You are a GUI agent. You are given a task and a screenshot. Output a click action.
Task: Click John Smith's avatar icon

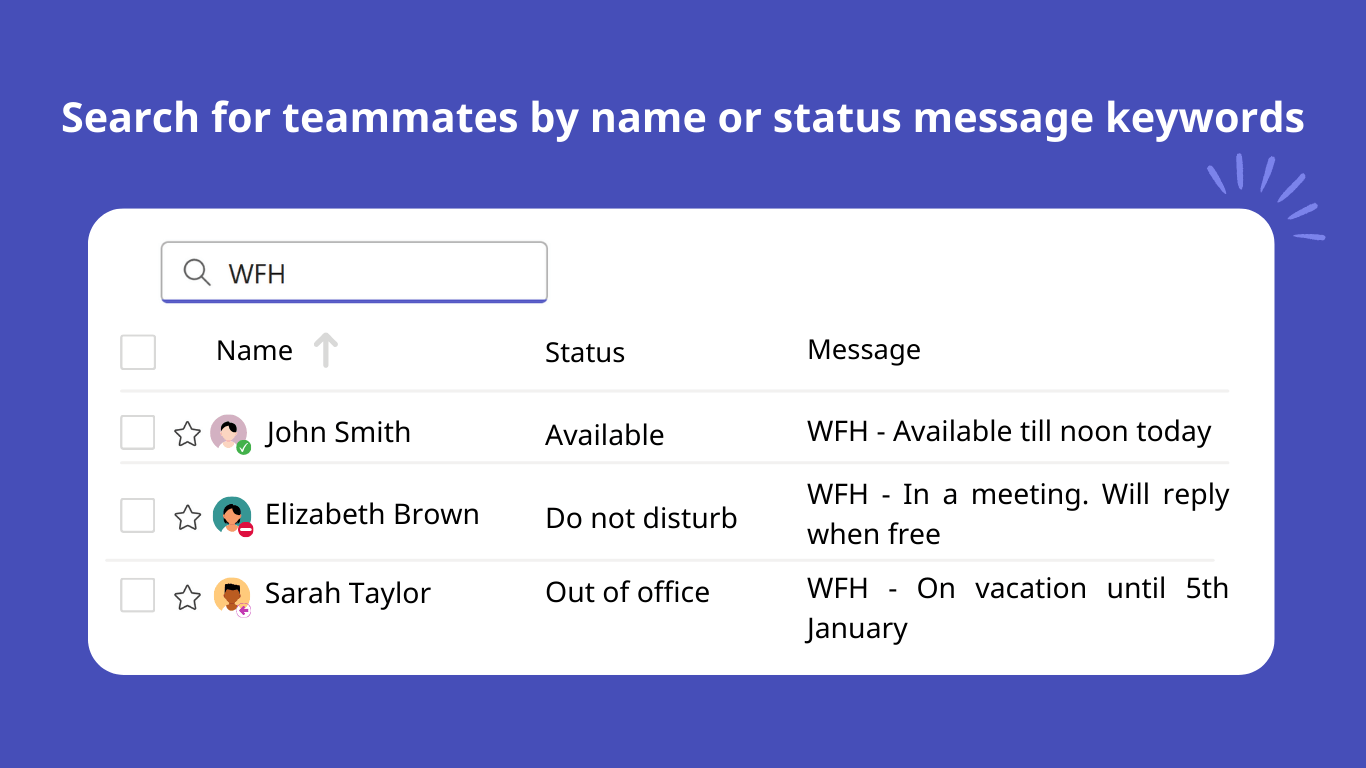pyautogui.click(x=229, y=432)
